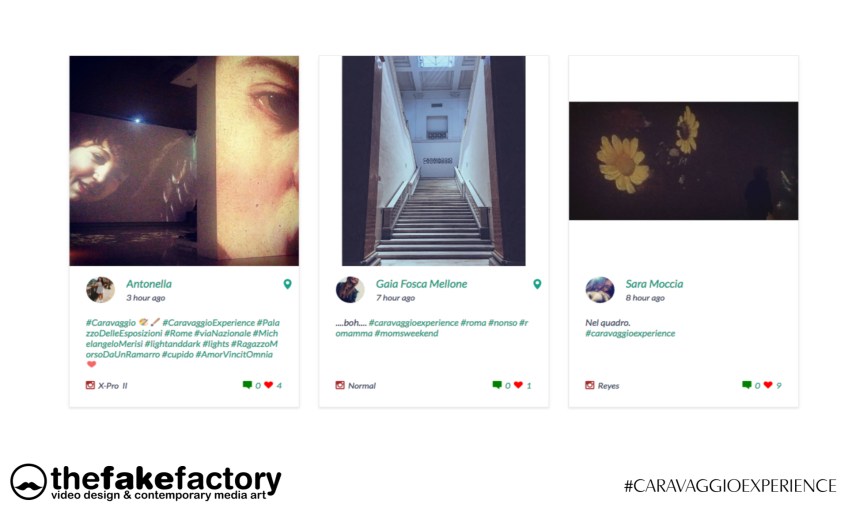The width and height of the screenshot is (848, 507).
Task: Open Sara Moccia's round avatar
Action: (600, 290)
